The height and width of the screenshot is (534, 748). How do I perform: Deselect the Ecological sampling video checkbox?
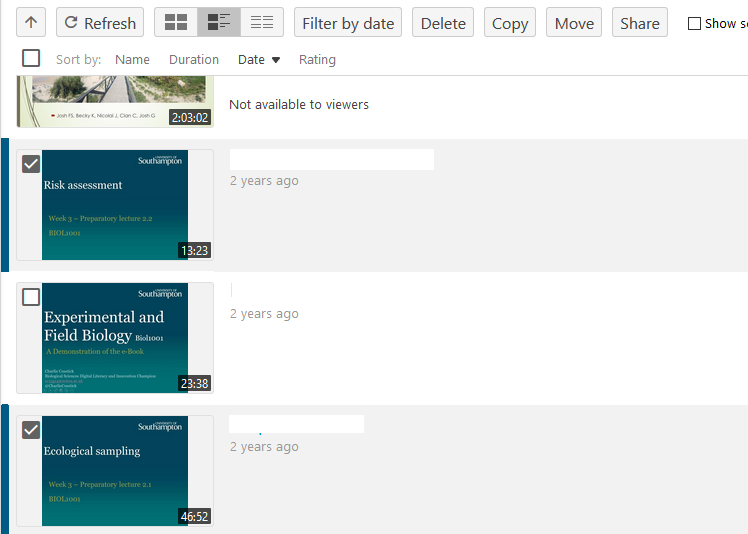click(31, 430)
